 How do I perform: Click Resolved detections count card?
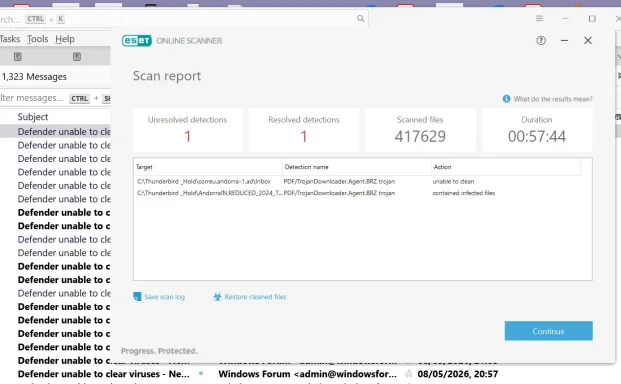coord(304,130)
